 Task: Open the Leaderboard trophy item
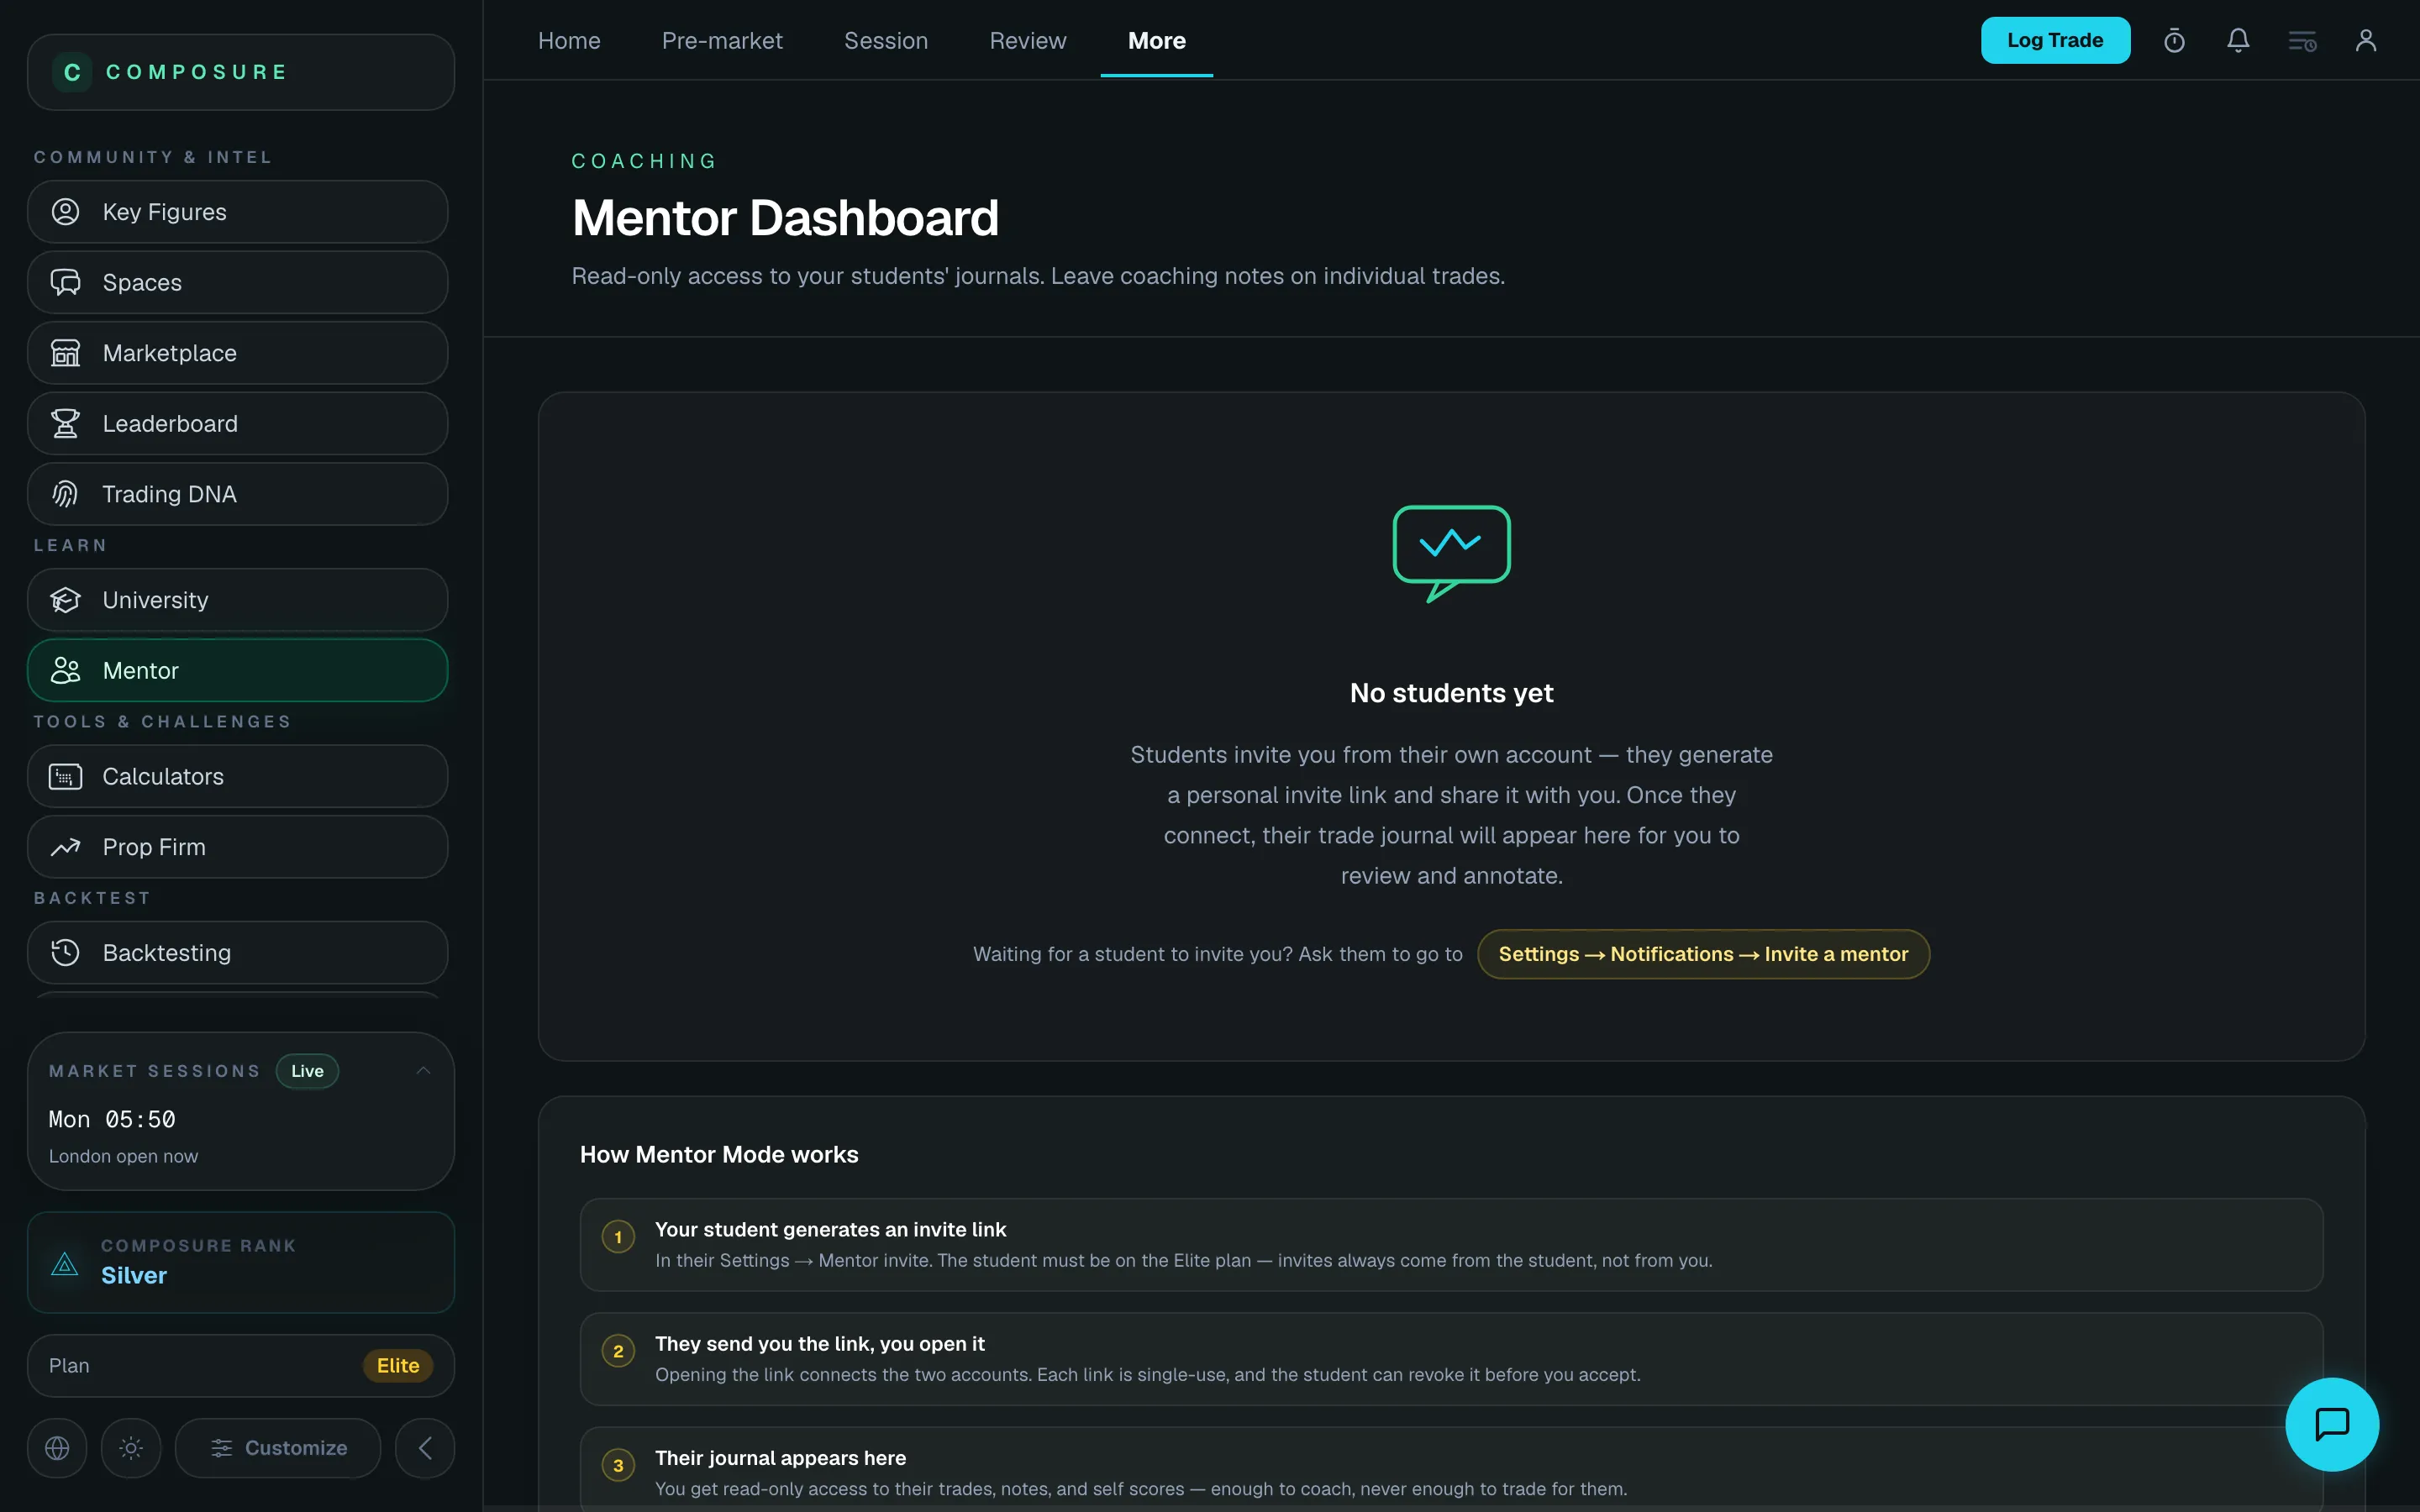click(237, 423)
